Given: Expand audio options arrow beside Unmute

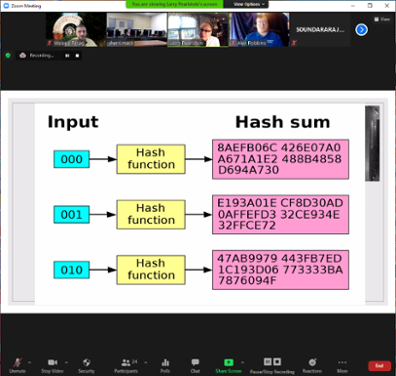Looking at the screenshot, I should (29, 362).
